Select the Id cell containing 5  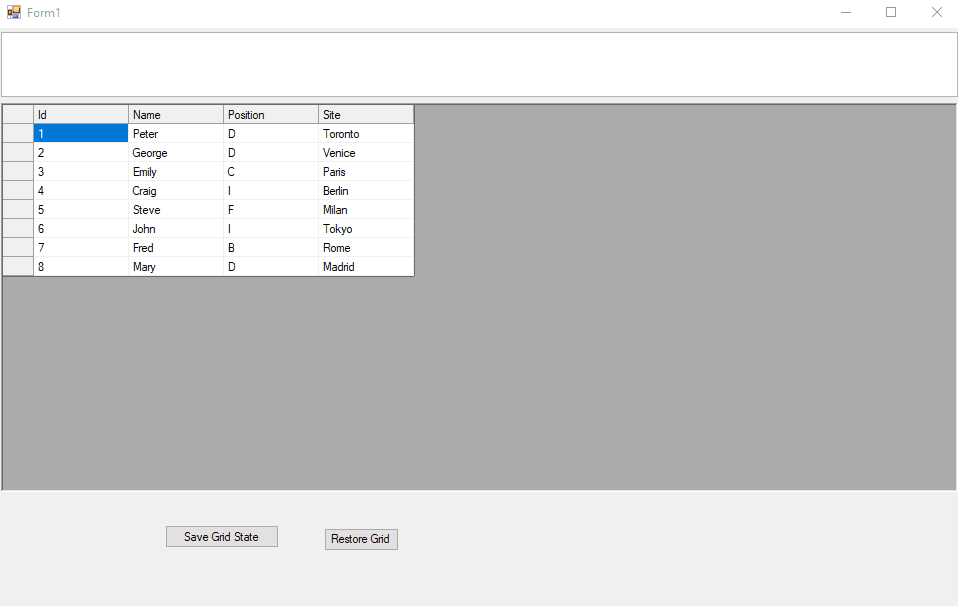tap(81, 209)
